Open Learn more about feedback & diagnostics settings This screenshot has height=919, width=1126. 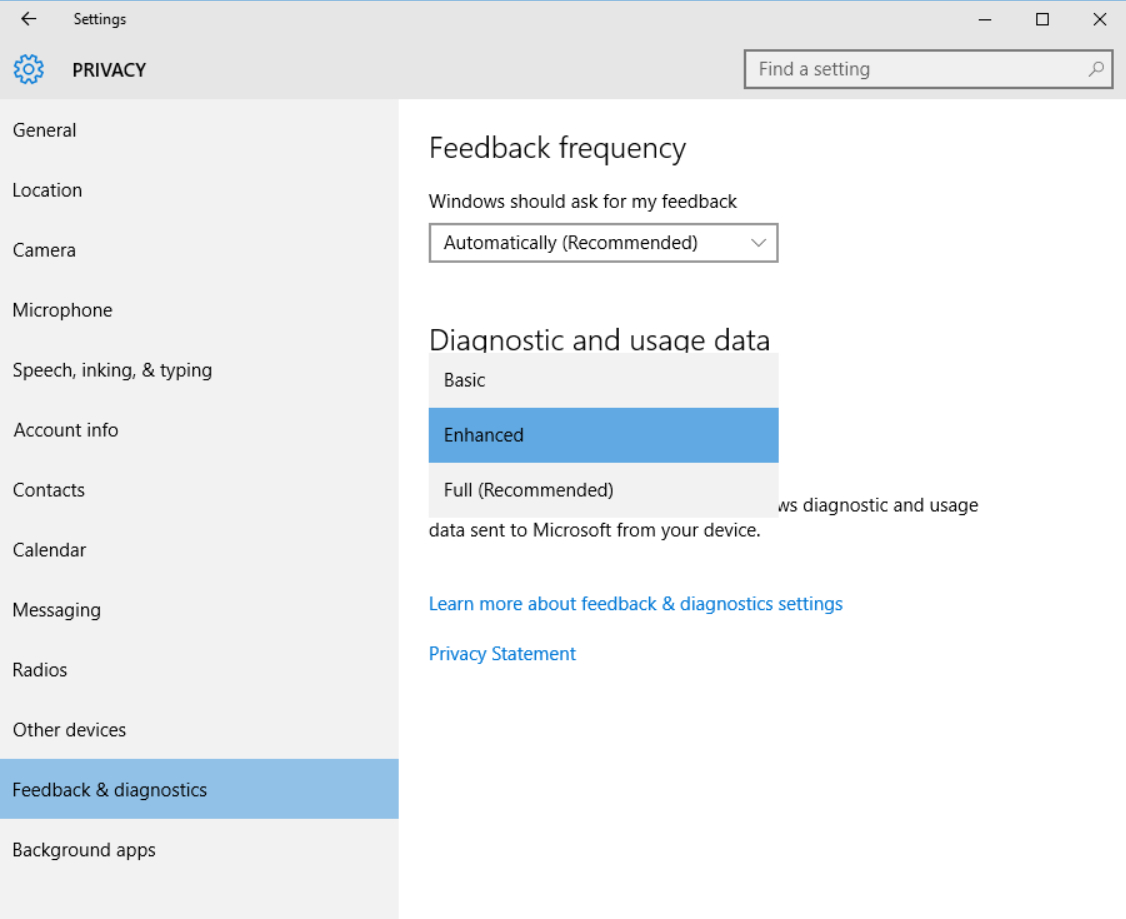[x=636, y=604]
